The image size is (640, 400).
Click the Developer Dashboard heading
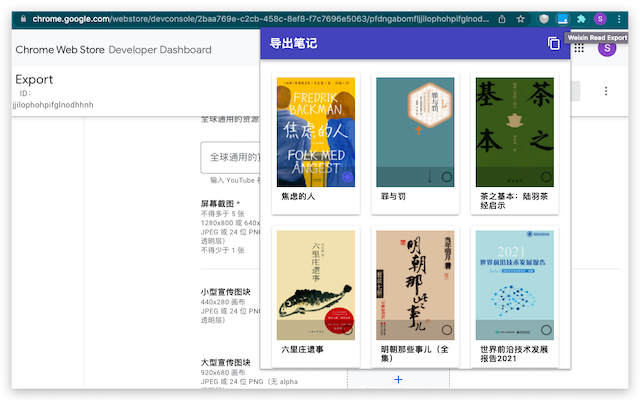click(160, 50)
